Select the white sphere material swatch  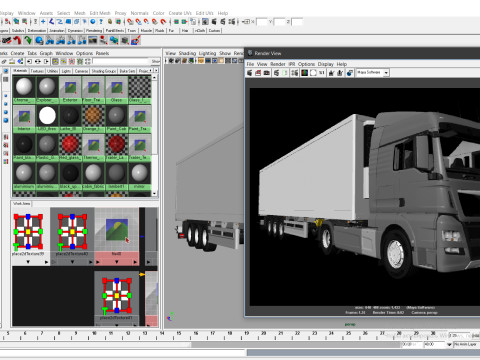47,119
